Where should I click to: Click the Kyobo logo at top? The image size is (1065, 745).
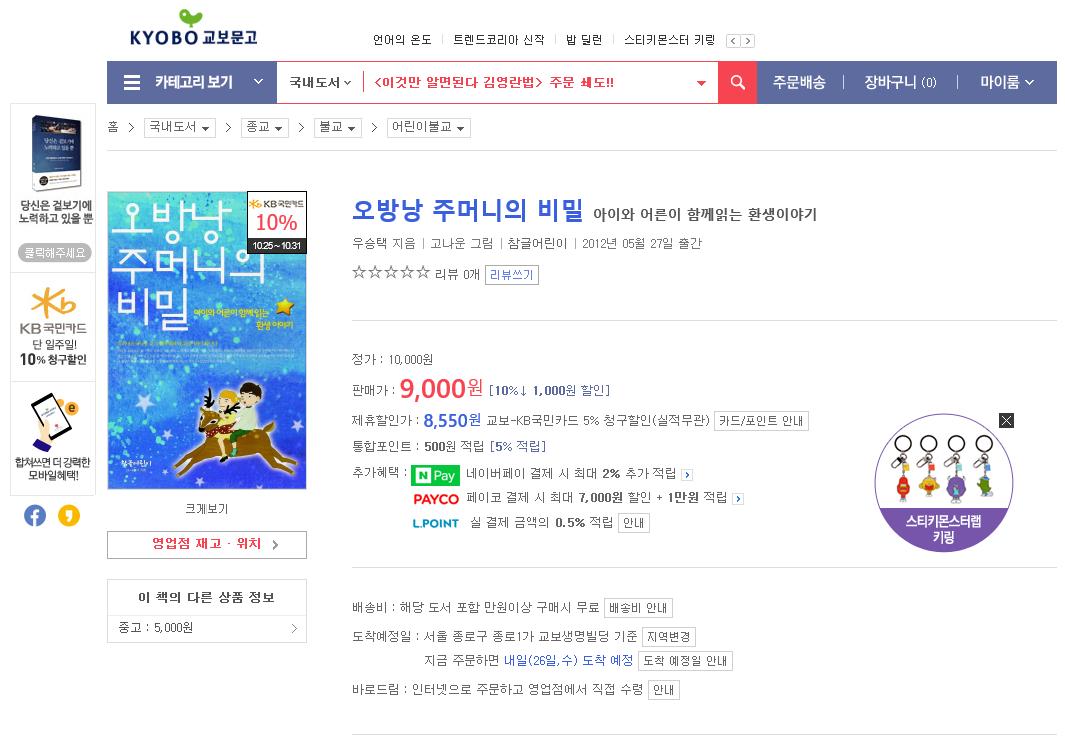click(193, 28)
